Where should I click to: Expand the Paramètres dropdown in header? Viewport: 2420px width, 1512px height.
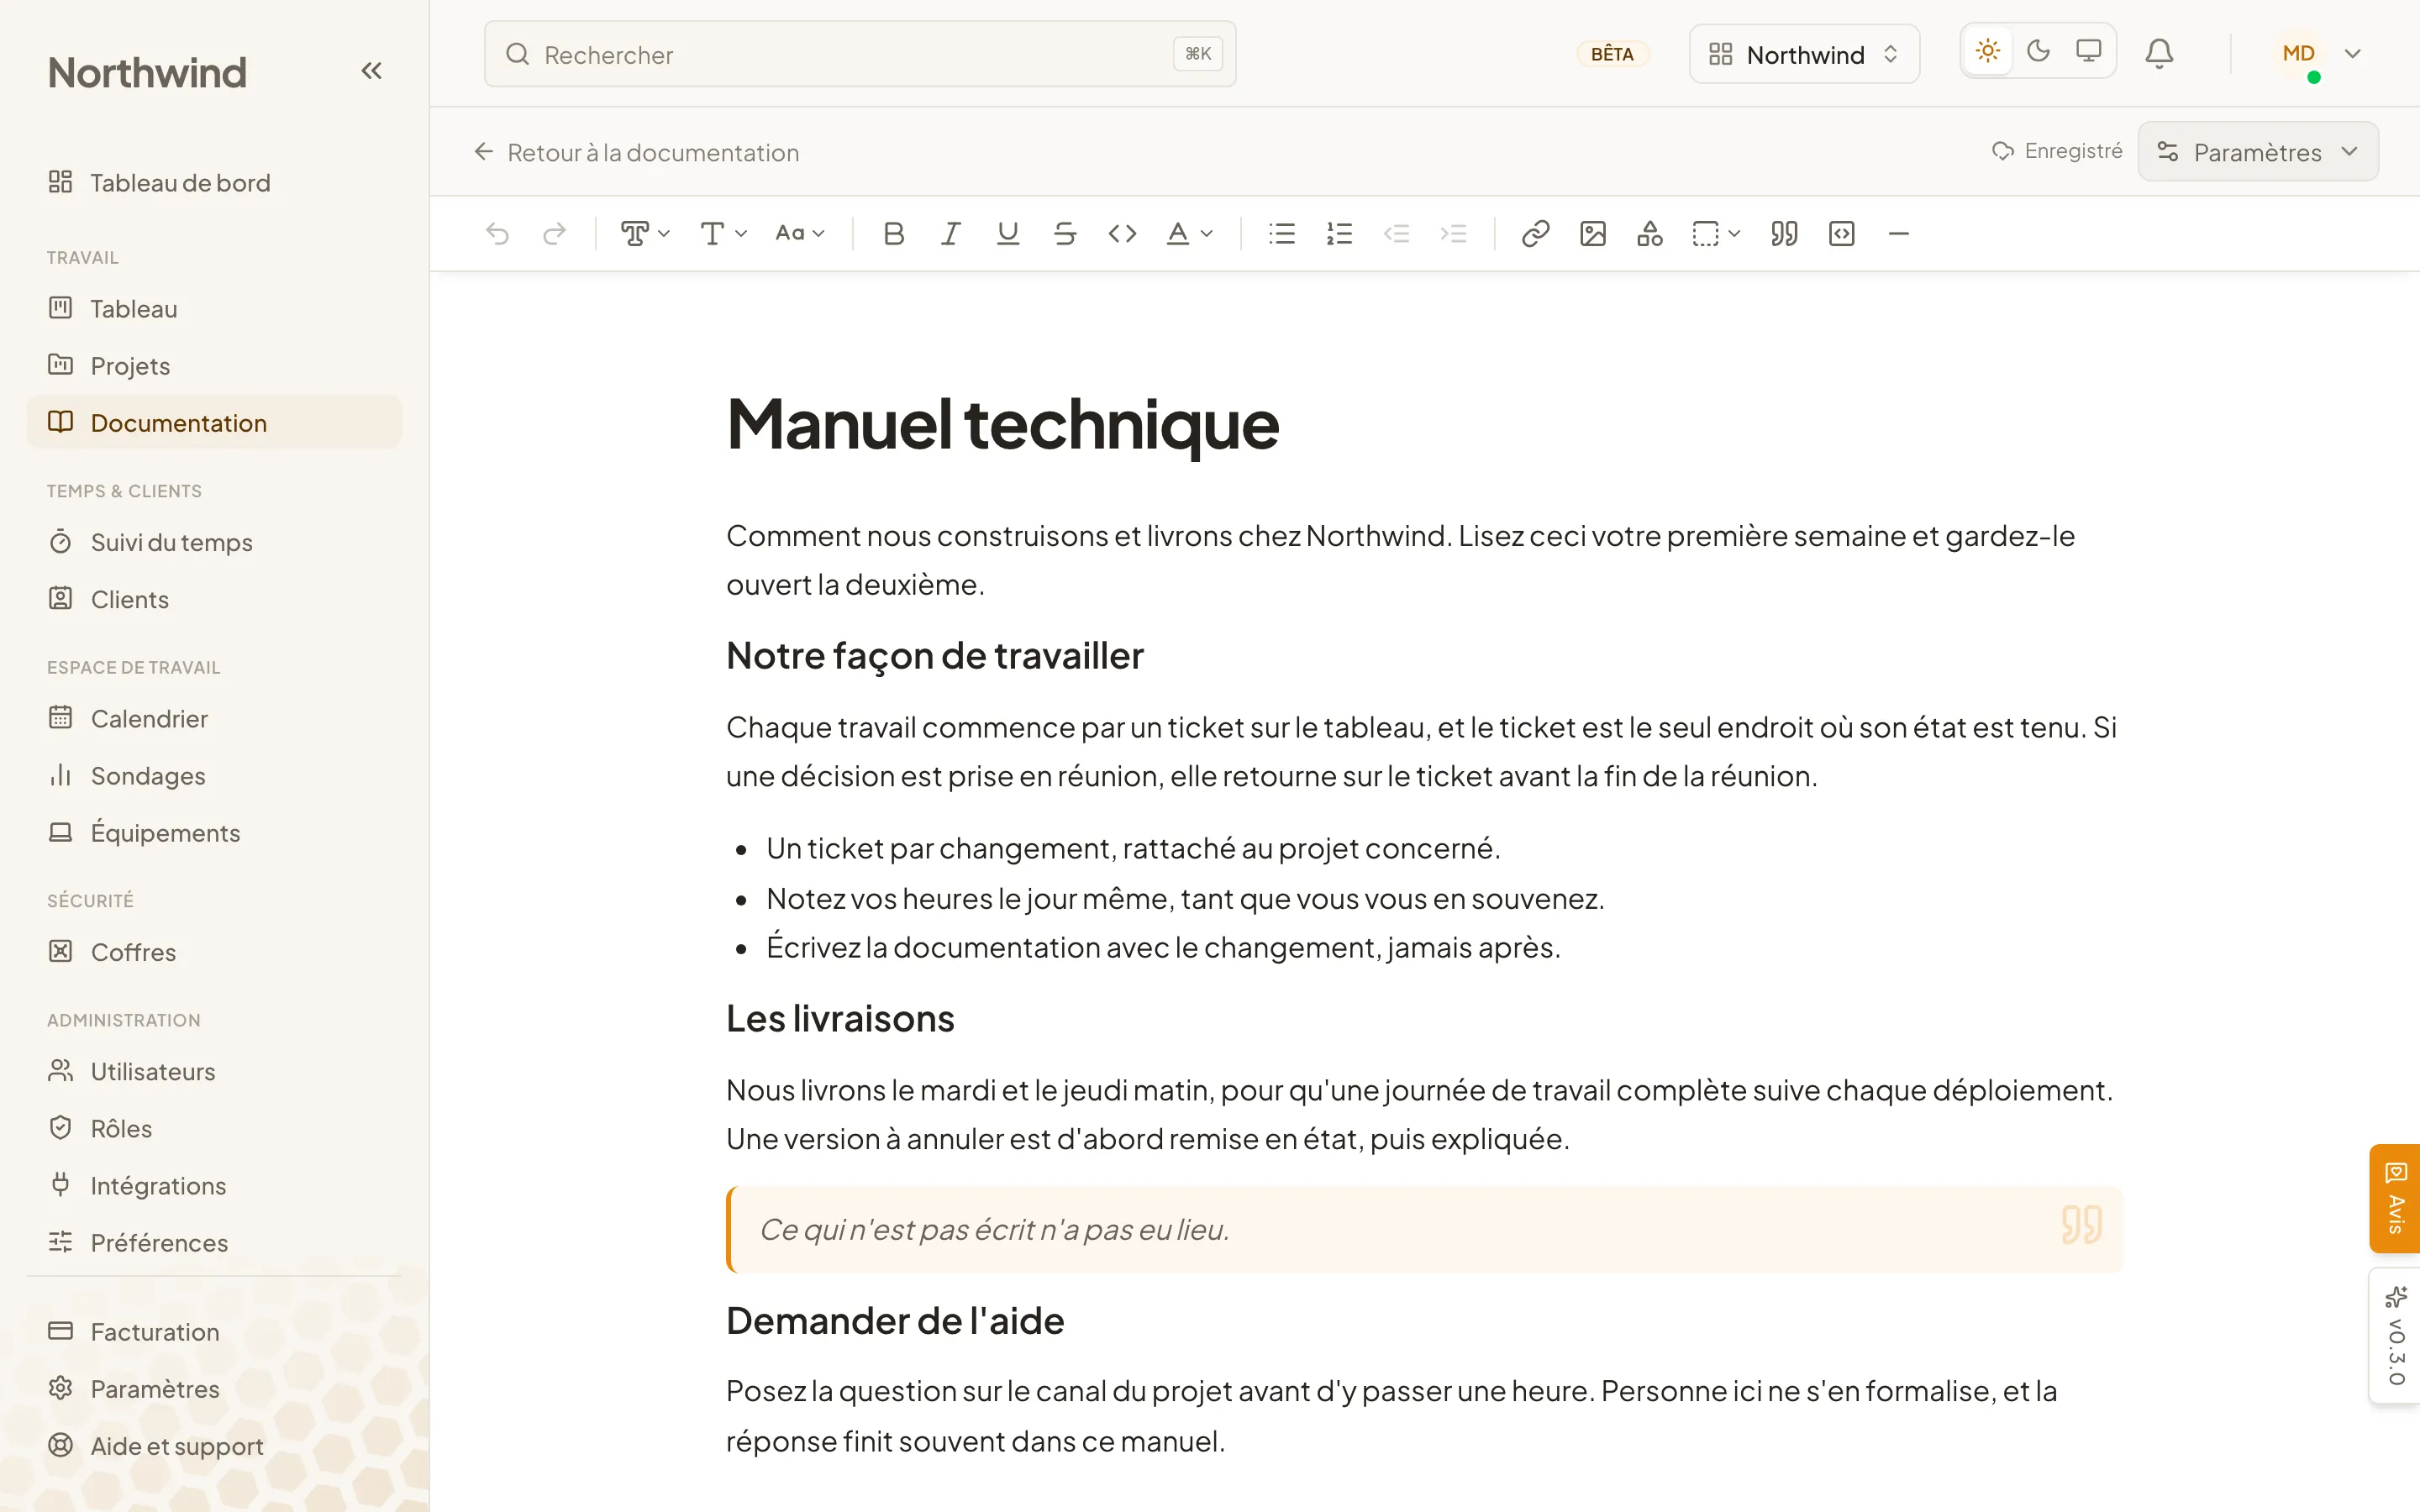click(2257, 152)
